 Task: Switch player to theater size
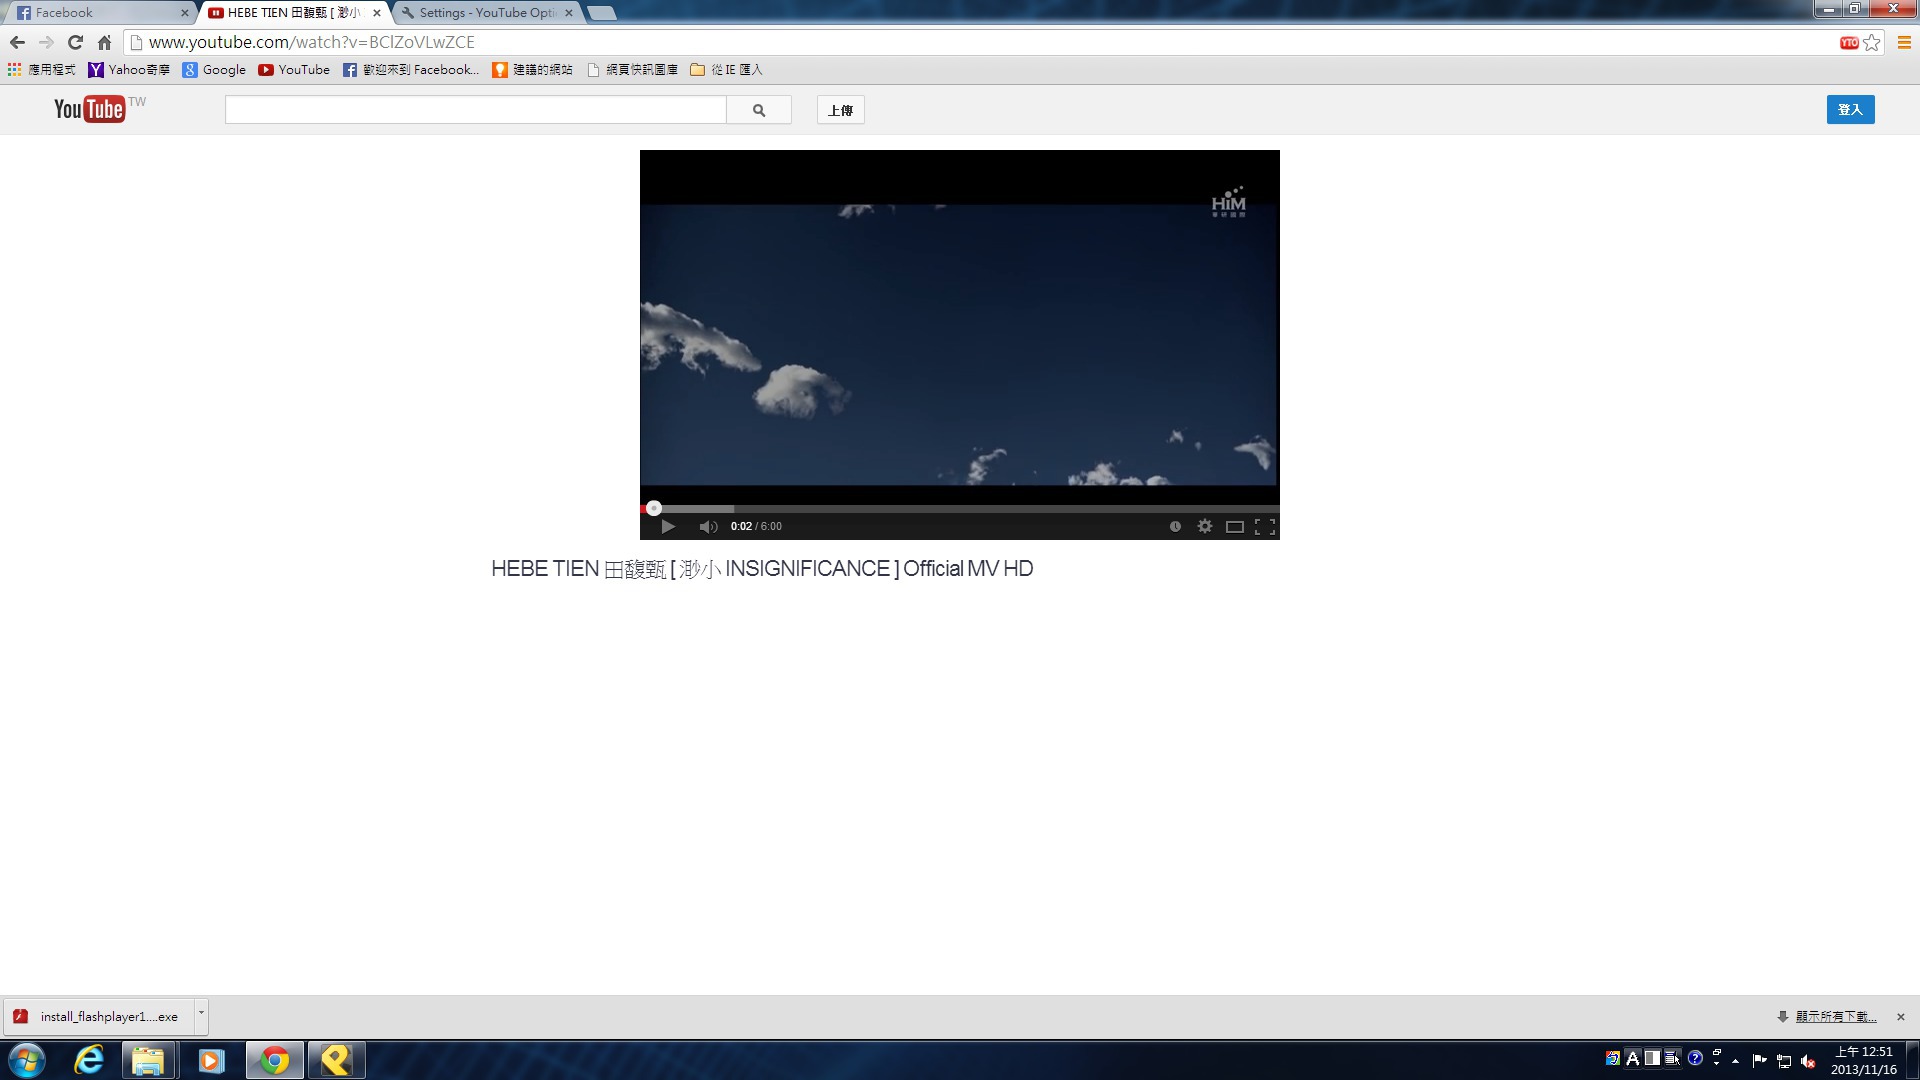(1235, 526)
